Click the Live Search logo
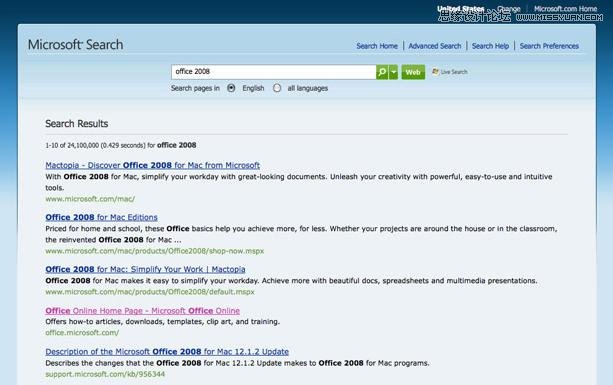The image size is (613, 385). click(450, 72)
